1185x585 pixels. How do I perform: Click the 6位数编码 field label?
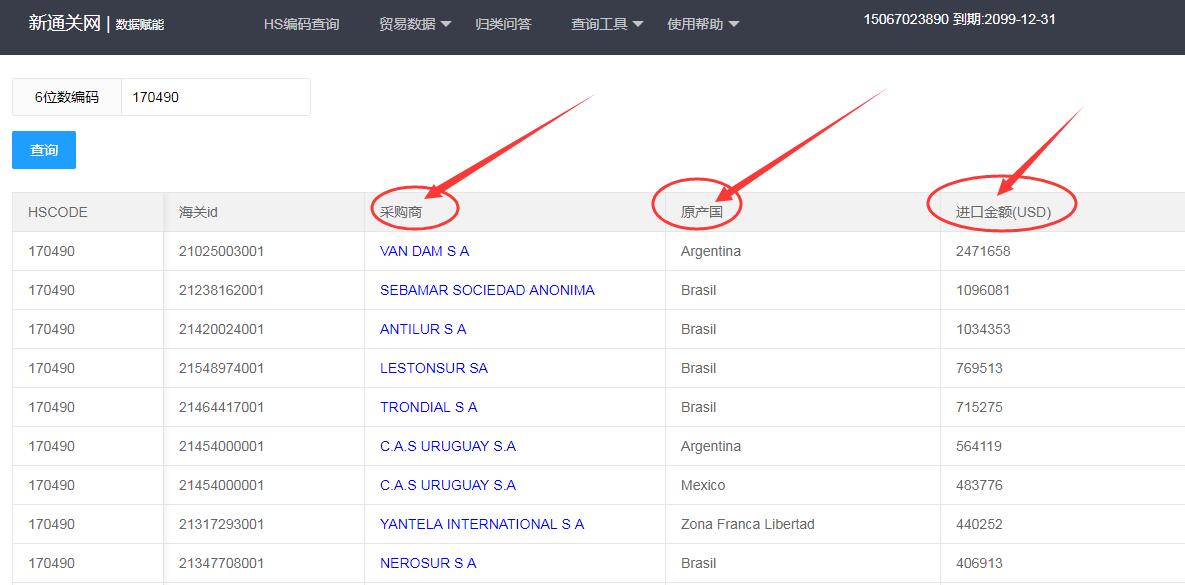point(67,98)
